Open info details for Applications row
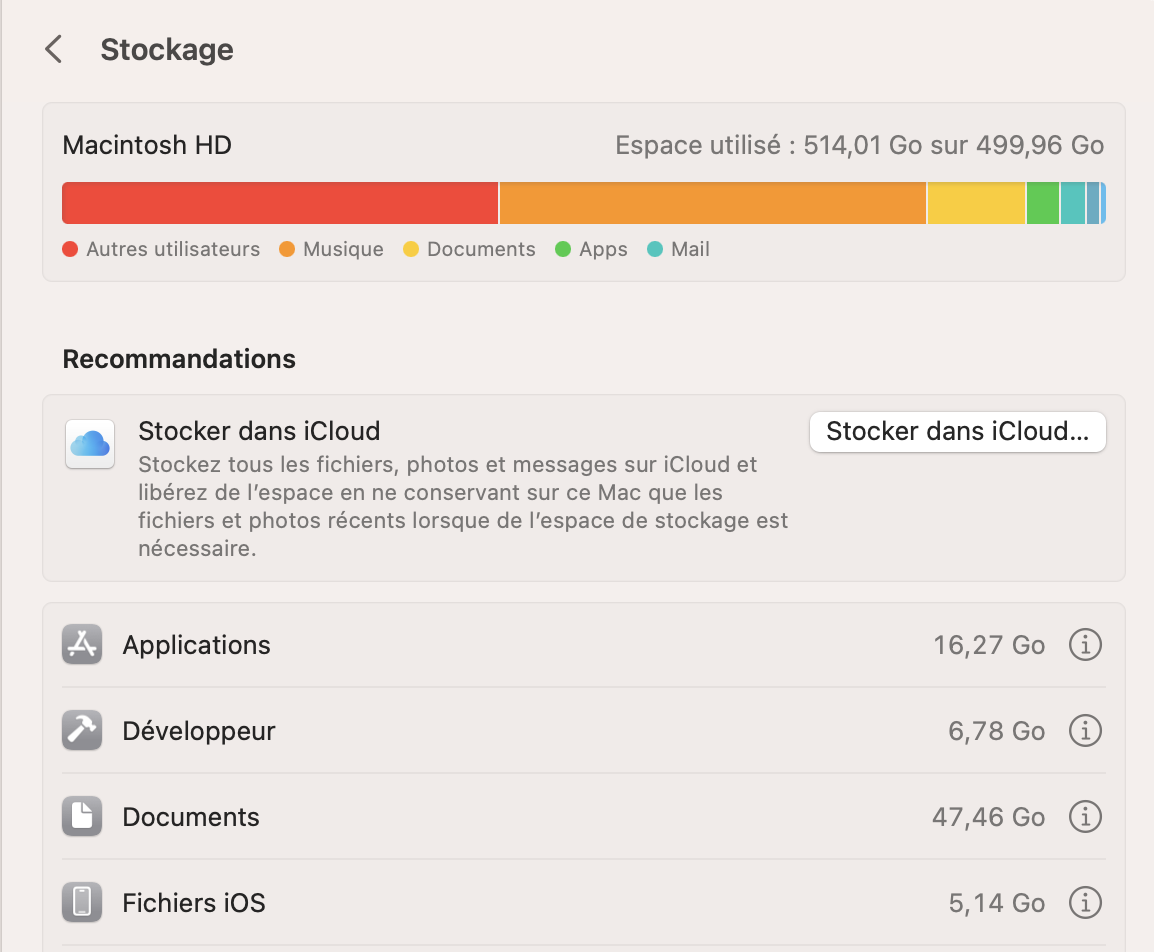This screenshot has width=1154, height=952. coord(1085,645)
